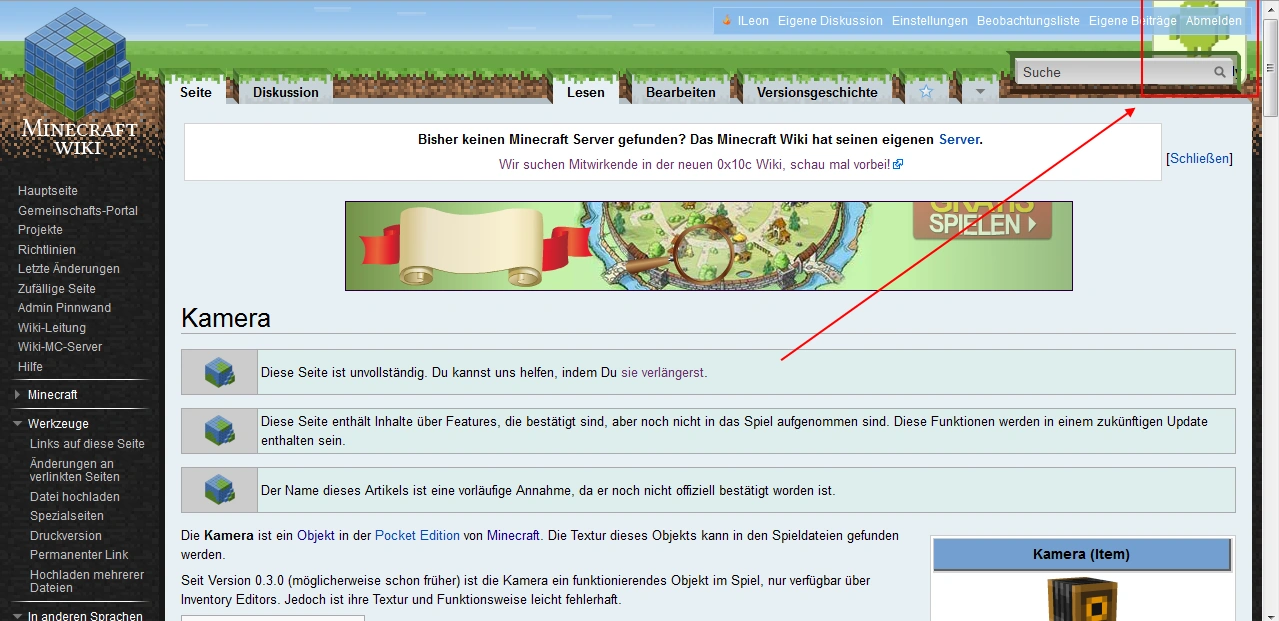The width and height of the screenshot is (1279, 621).
Task: Select the Lesen tab
Action: point(586,92)
